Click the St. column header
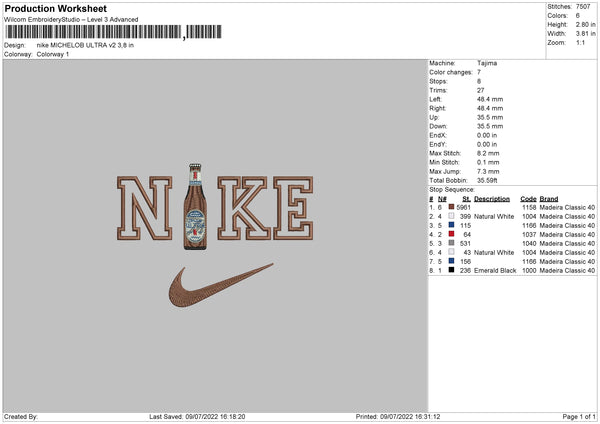 click(x=466, y=199)
